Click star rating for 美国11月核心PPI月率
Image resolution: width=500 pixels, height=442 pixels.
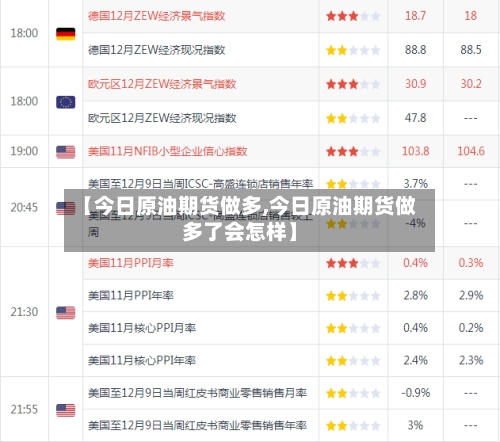[x=353, y=328]
